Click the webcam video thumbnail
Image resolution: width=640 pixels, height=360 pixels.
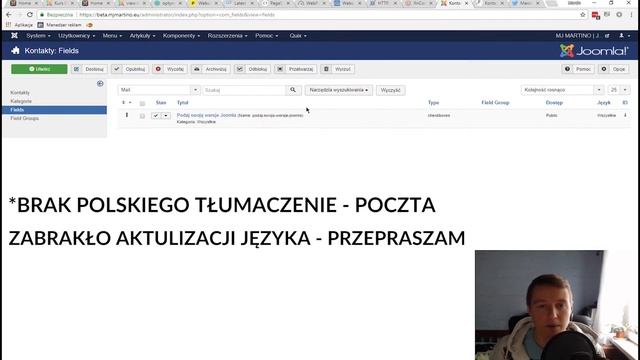click(x=557, y=305)
